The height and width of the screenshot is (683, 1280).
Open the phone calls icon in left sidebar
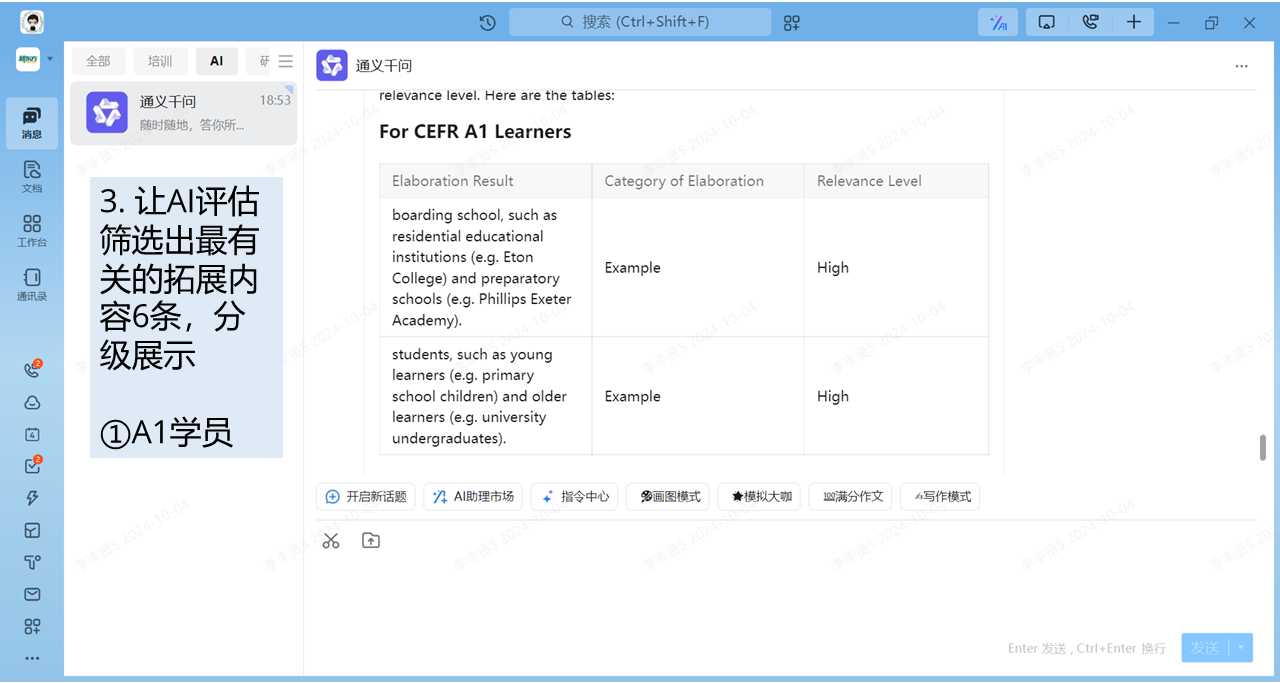tap(32, 370)
